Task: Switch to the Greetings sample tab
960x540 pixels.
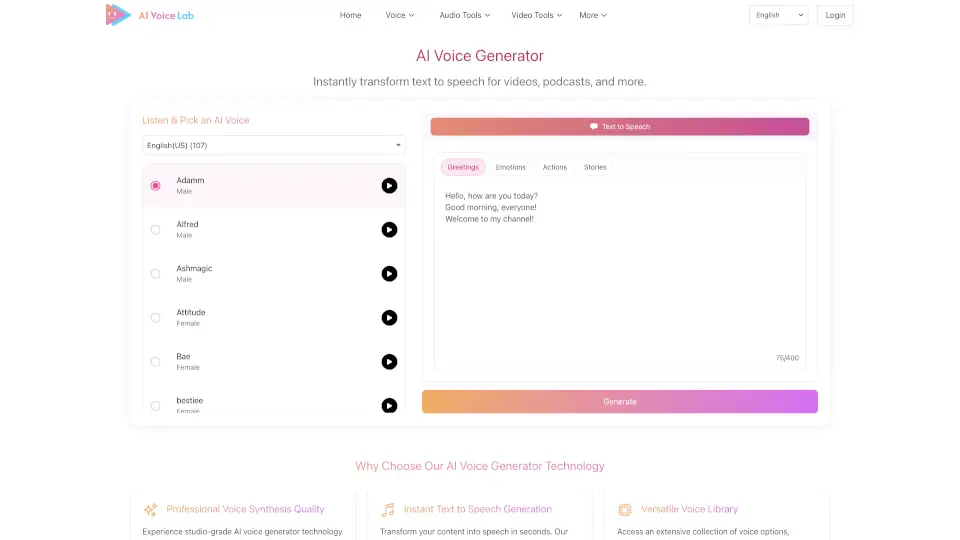Action: click(x=463, y=167)
